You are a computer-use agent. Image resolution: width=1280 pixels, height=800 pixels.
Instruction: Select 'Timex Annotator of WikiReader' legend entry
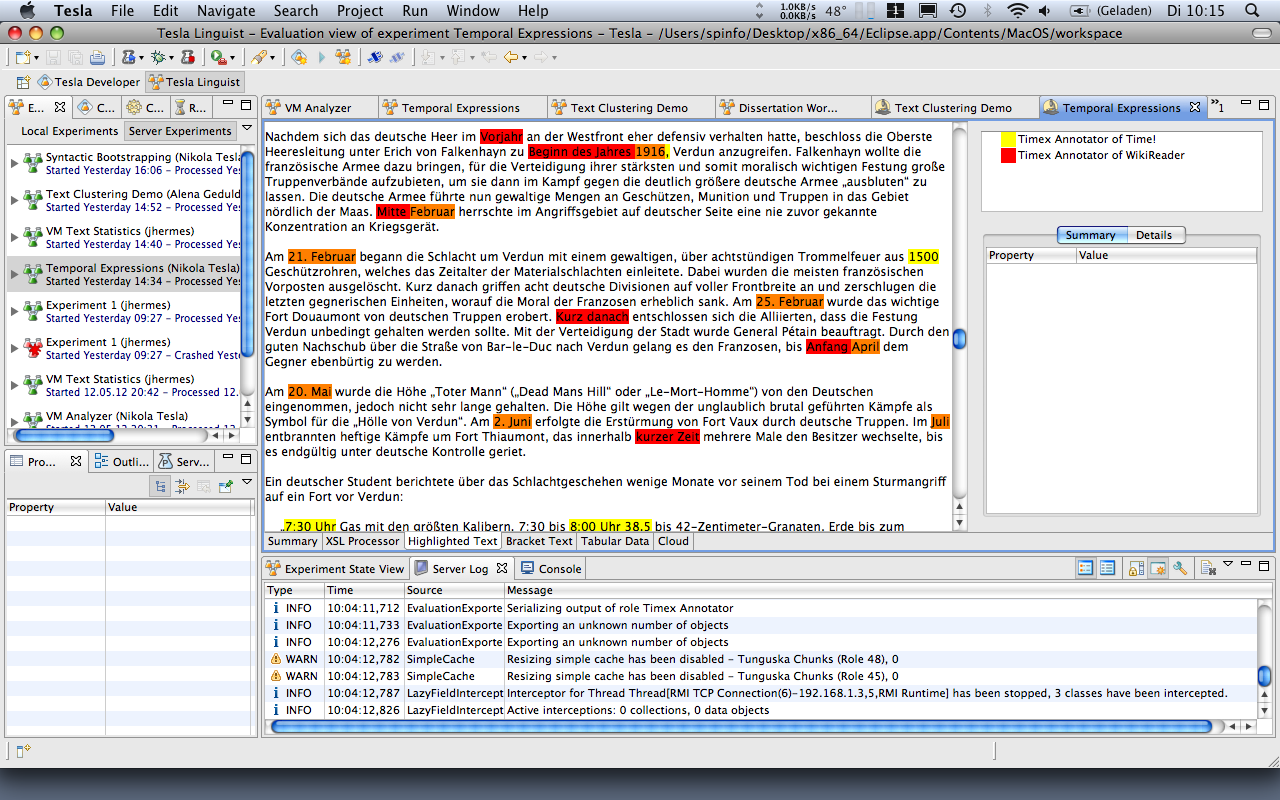pyautogui.click(x=1101, y=155)
